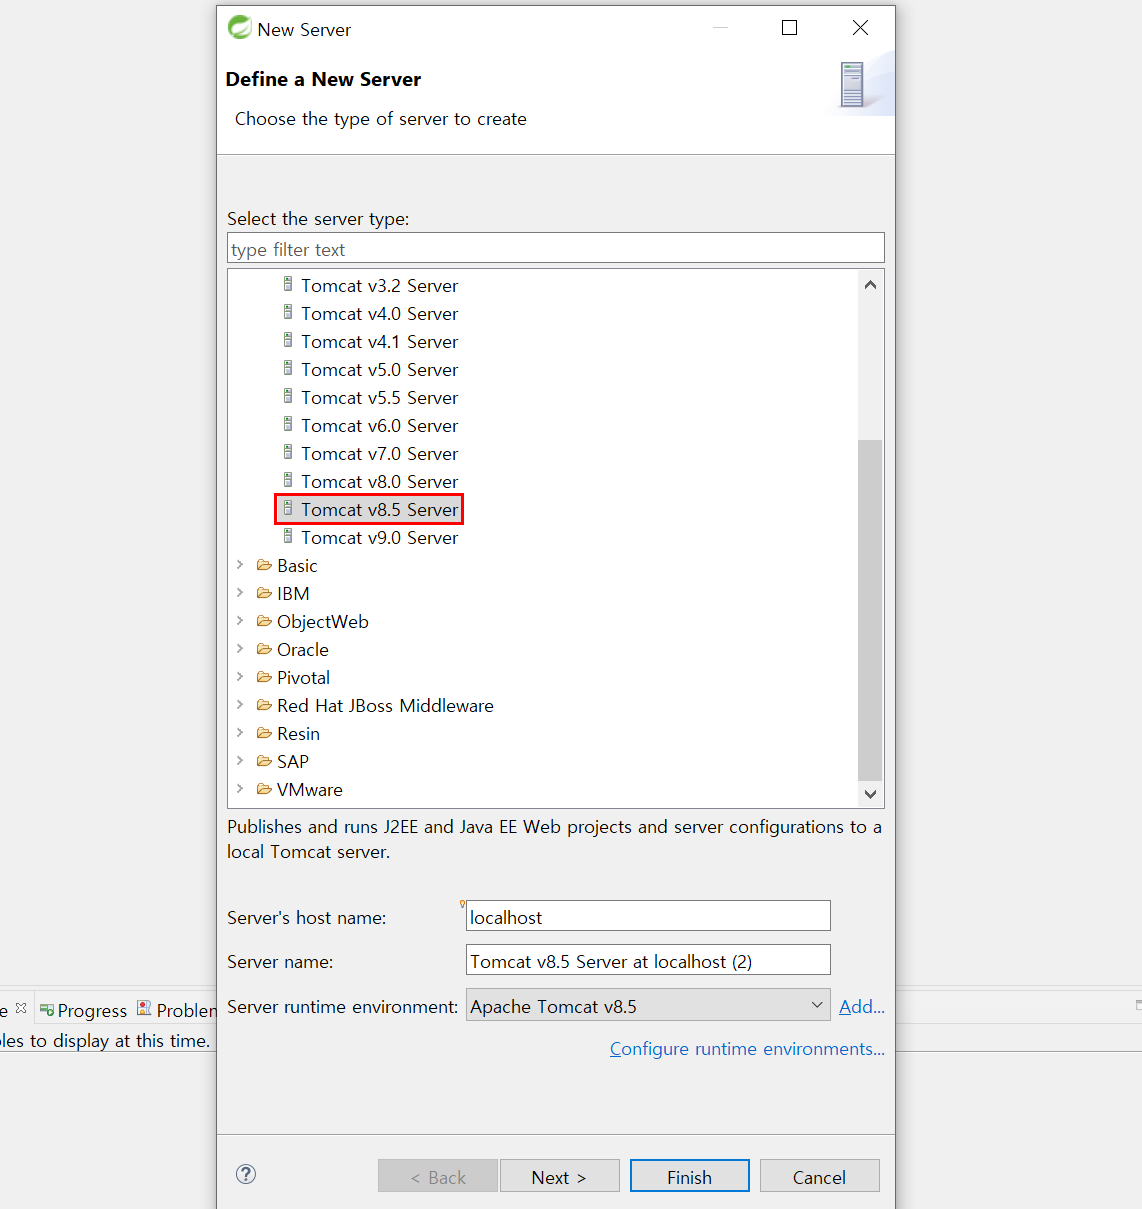Click the Finish button
Screen dimensions: 1142x1209
689,1176
